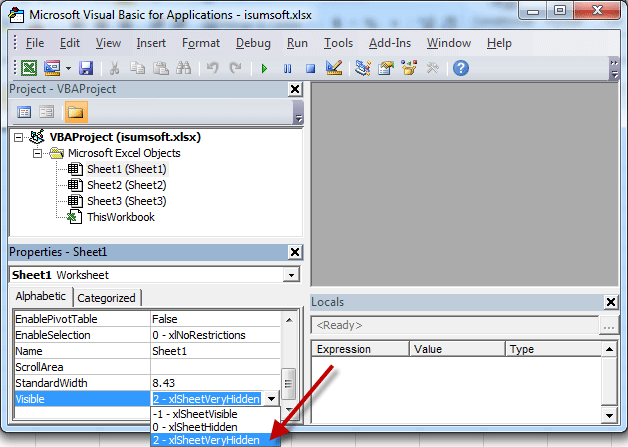Image resolution: width=628 pixels, height=447 pixels.
Task: Select the EnableSelection property row
Action: [147, 335]
